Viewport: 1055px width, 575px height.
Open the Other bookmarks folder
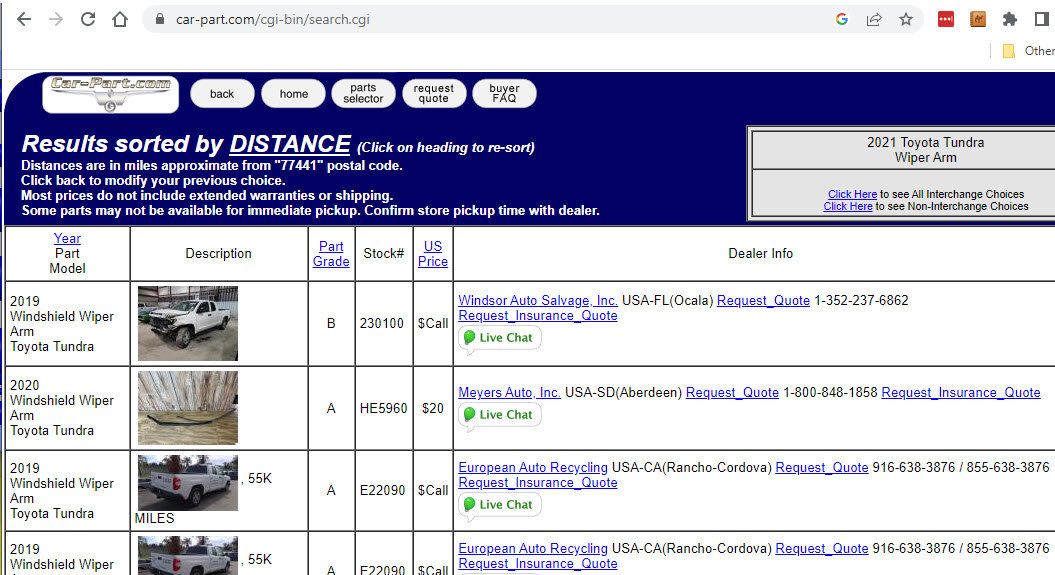[1027, 50]
